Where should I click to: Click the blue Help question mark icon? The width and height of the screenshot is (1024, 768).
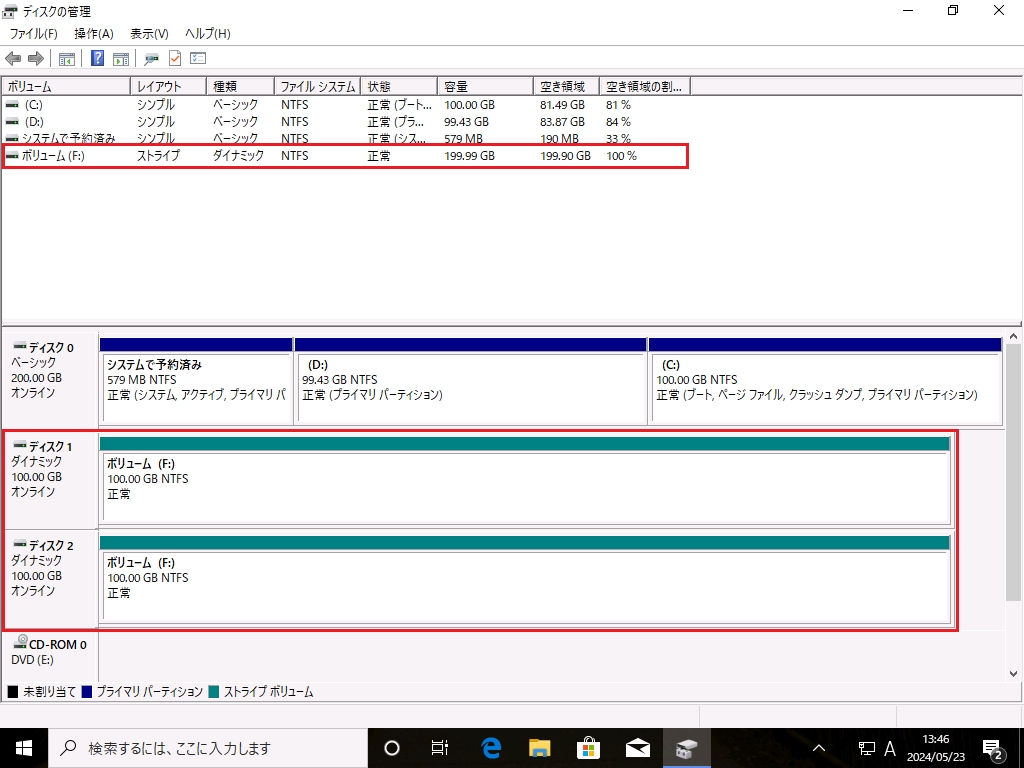click(97, 58)
